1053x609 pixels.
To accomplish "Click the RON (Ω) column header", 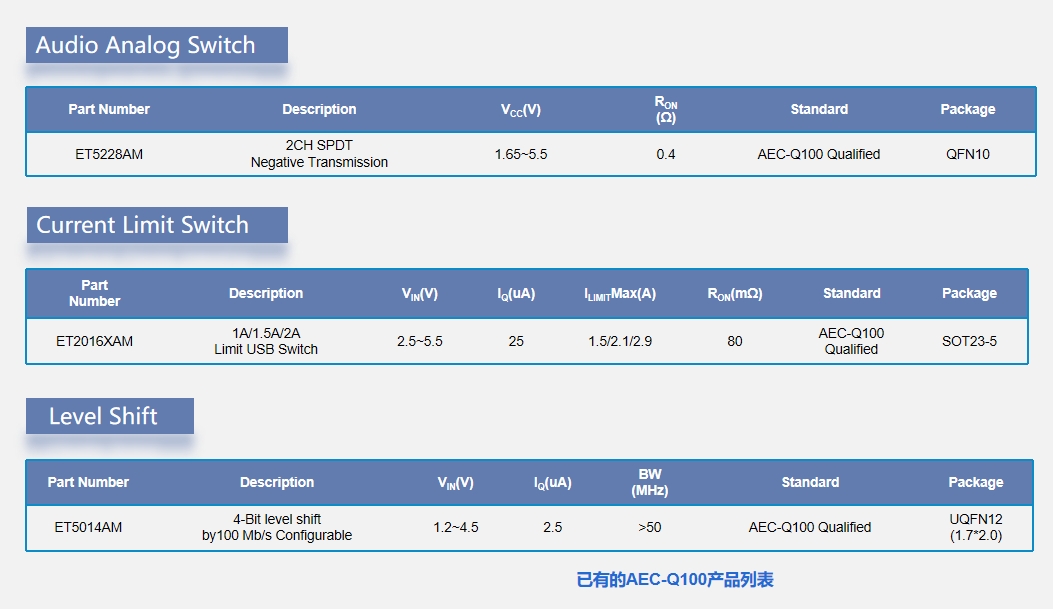I will (666, 109).
